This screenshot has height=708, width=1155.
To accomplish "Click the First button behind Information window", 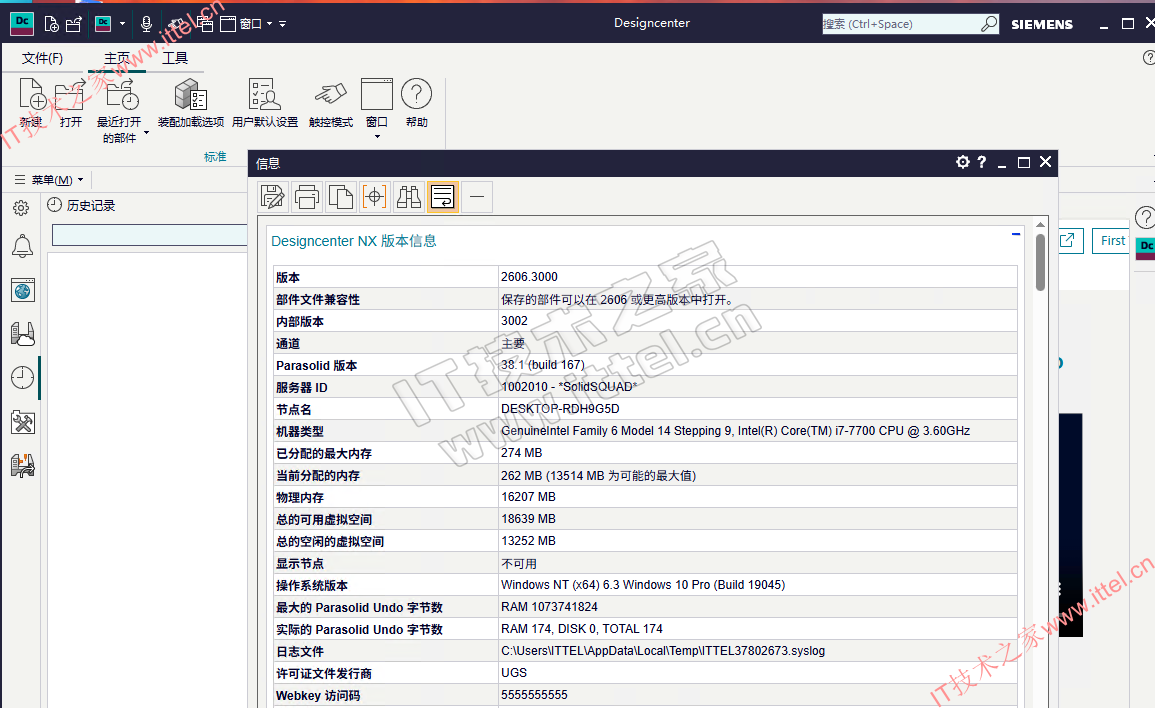I will coord(1112,241).
